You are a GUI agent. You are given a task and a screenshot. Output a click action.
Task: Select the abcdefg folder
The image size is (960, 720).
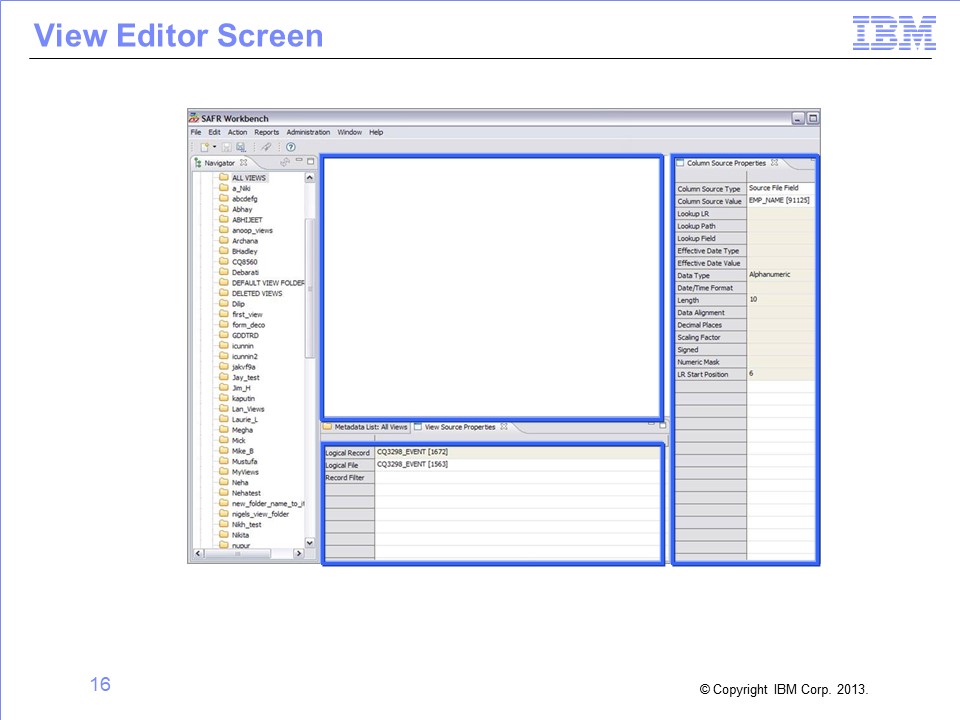245,199
